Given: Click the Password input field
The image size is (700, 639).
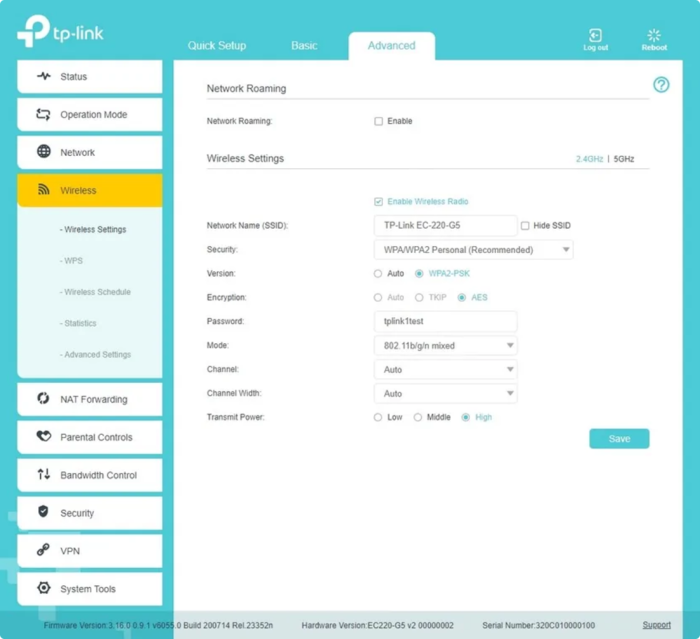Looking at the screenshot, I should (x=446, y=322).
